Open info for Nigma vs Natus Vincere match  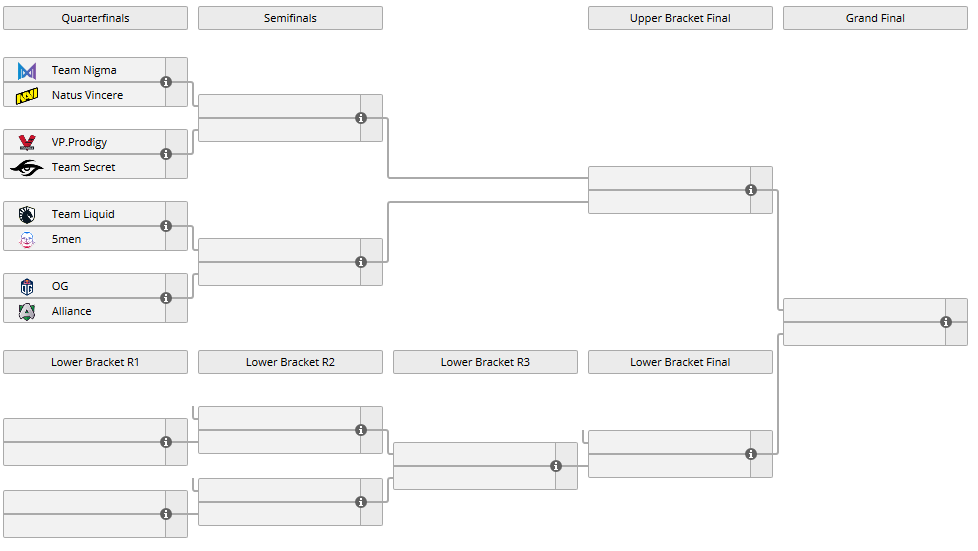point(166,82)
